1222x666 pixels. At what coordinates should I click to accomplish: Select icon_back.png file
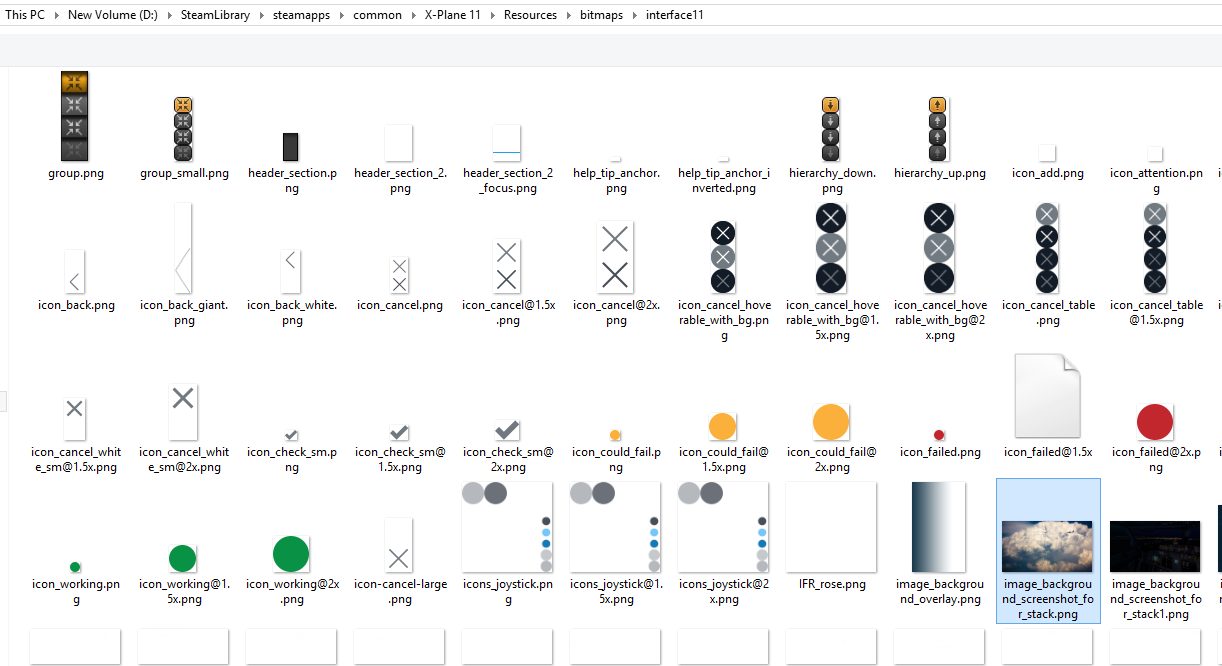(75, 272)
